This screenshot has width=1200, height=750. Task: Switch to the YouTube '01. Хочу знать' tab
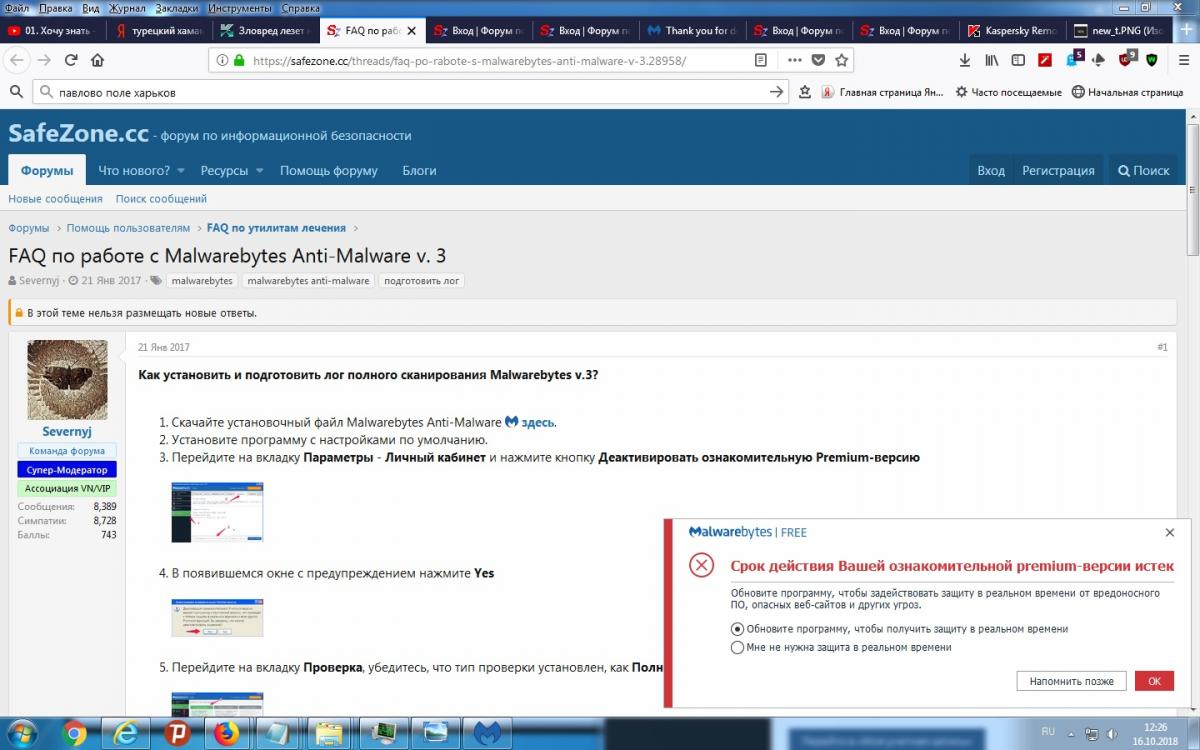click(x=53, y=31)
